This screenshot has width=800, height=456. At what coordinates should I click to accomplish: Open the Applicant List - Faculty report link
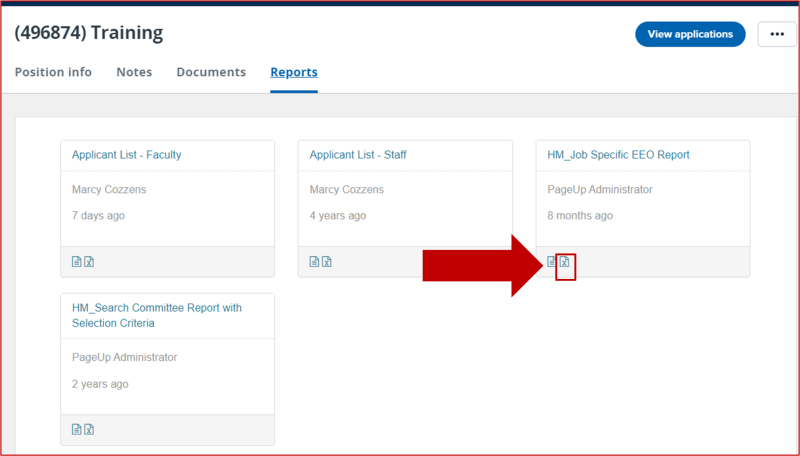126,155
